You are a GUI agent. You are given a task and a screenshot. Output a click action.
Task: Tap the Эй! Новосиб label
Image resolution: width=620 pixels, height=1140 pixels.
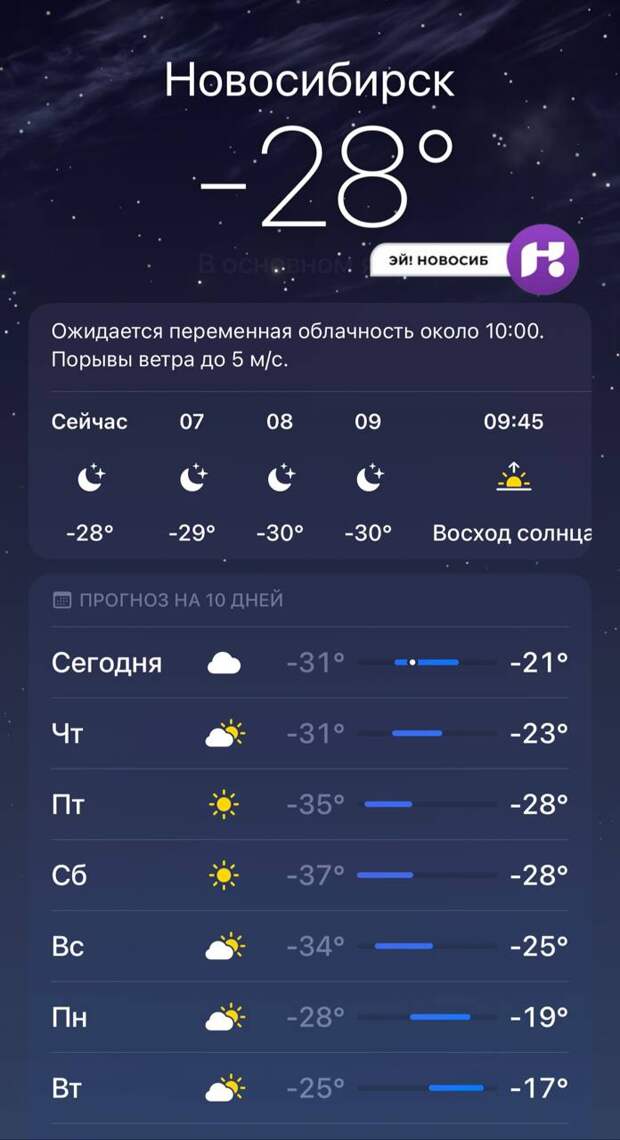coord(438,260)
